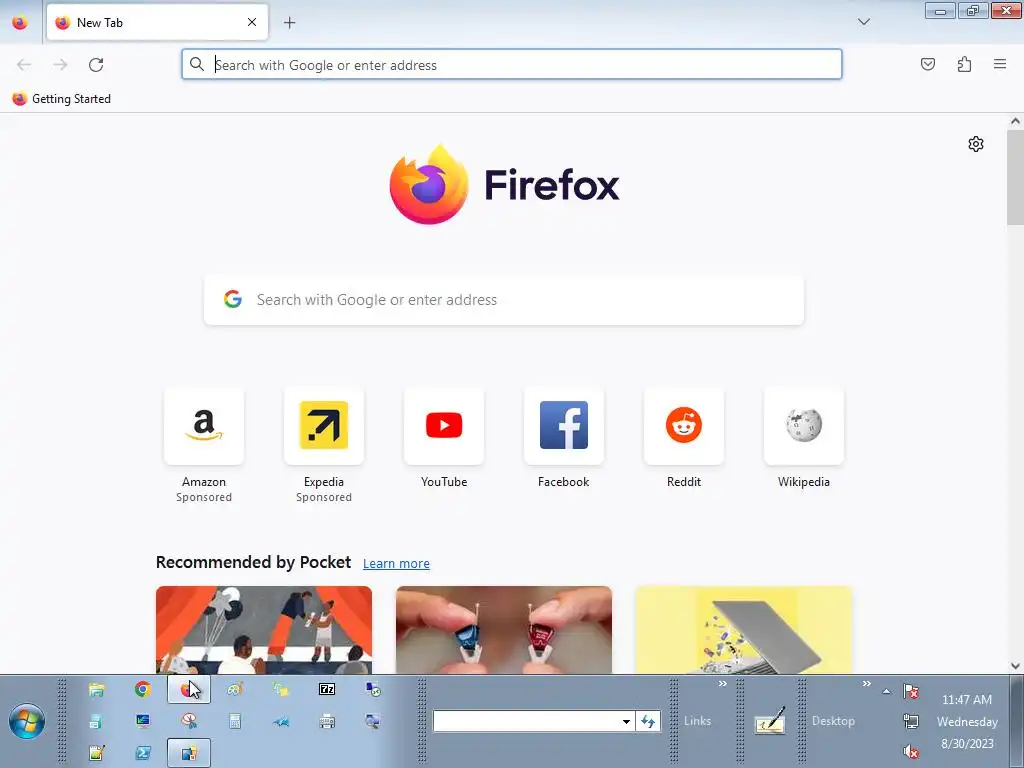Click the Windows Start orb
Viewport: 1024px width, 768px height.
(27, 722)
